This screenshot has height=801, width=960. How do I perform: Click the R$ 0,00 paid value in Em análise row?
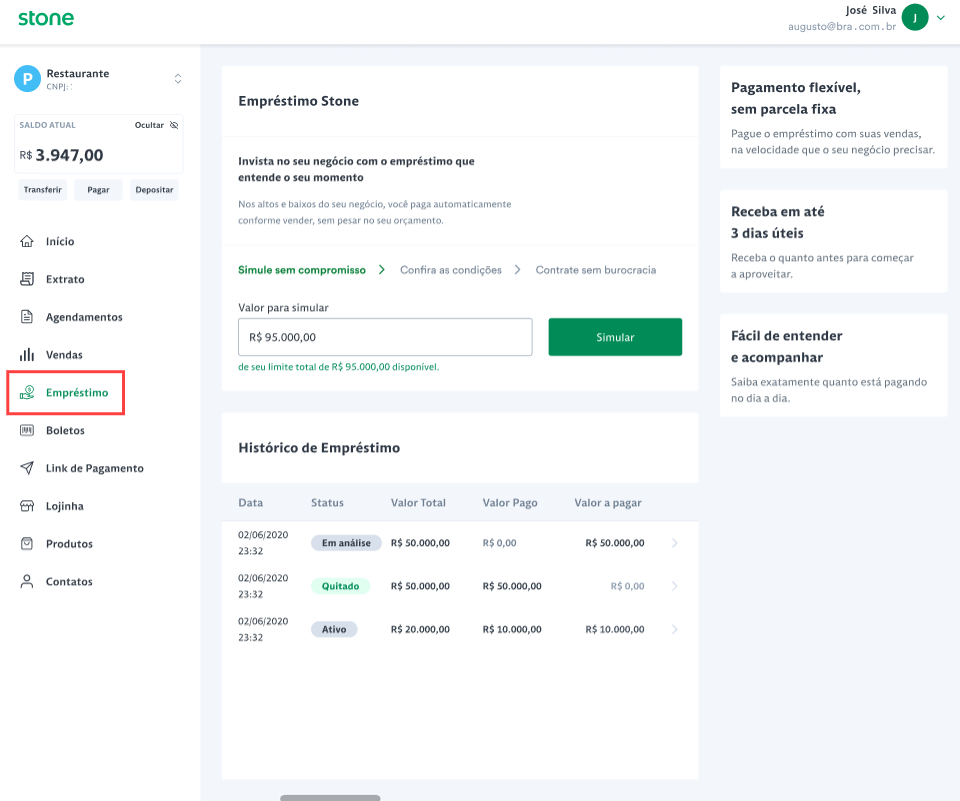pos(500,543)
